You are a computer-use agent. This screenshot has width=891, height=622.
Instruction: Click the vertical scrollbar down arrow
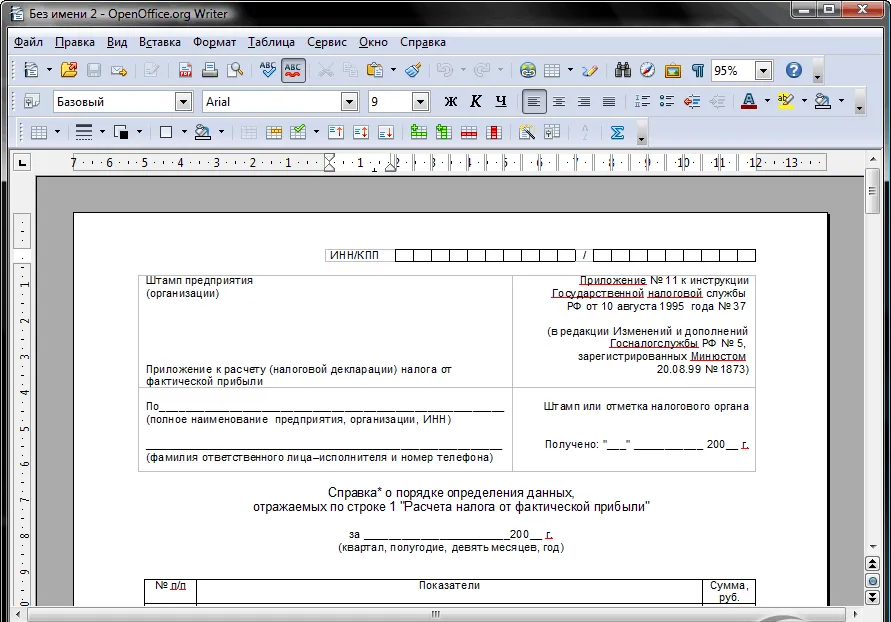click(x=873, y=546)
